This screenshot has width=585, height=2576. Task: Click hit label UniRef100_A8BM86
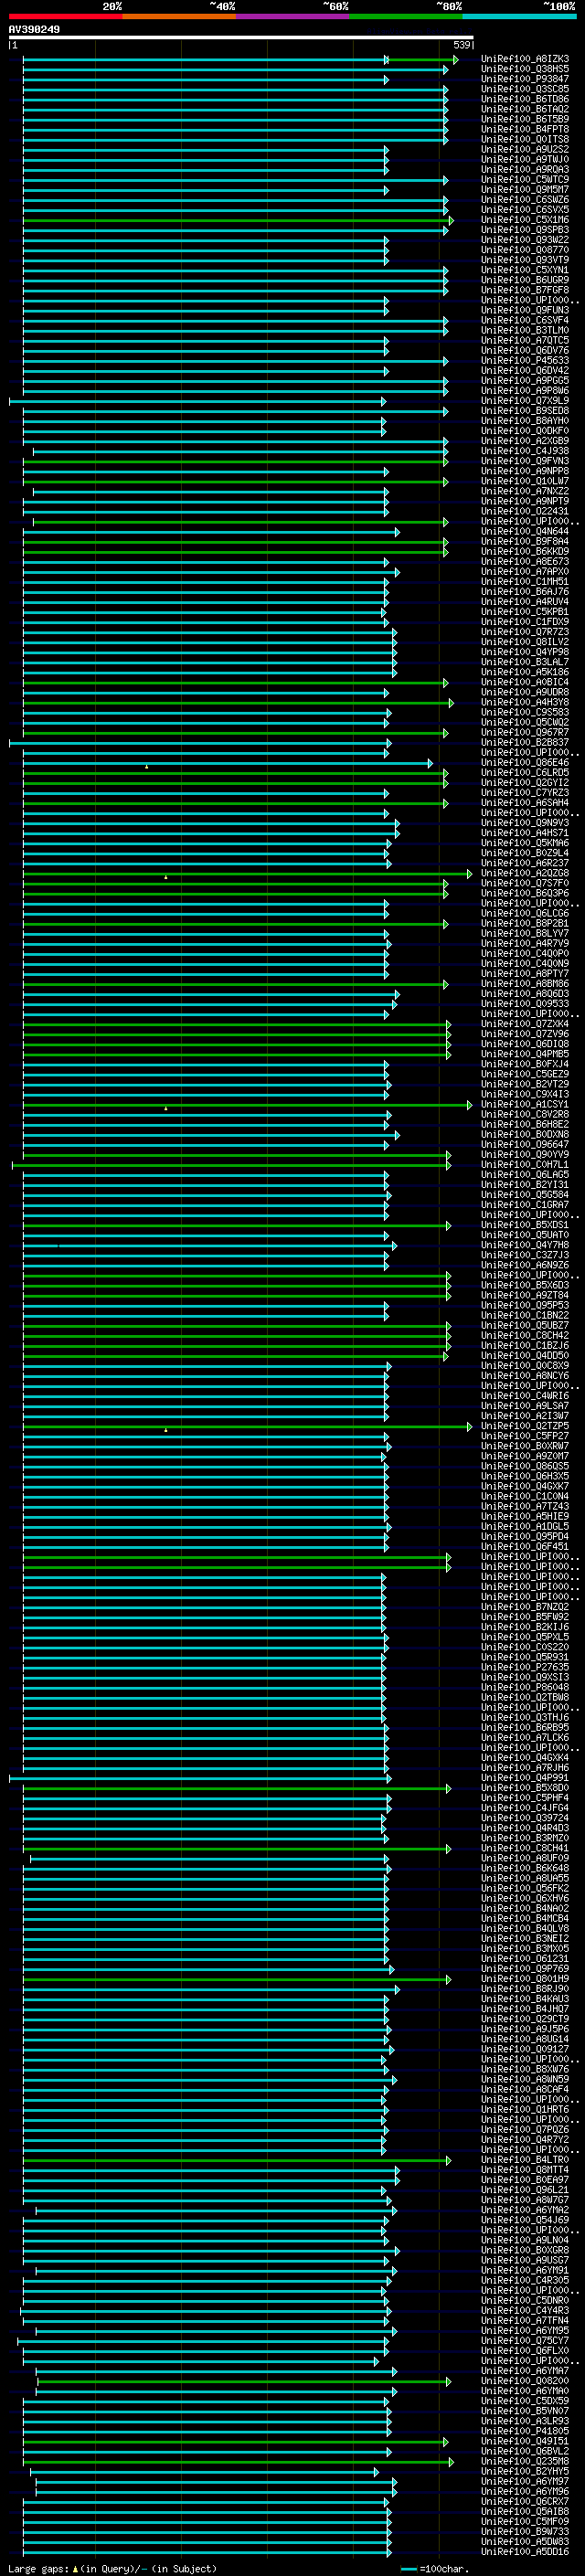click(525, 984)
